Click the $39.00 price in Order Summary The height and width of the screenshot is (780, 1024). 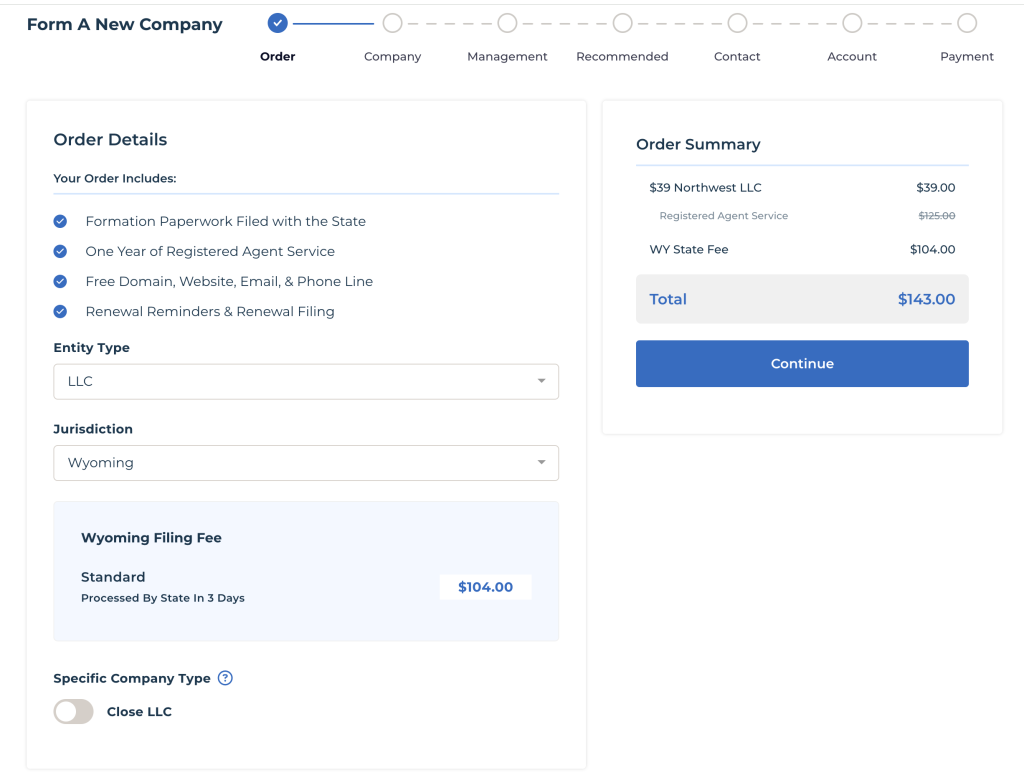(x=935, y=187)
